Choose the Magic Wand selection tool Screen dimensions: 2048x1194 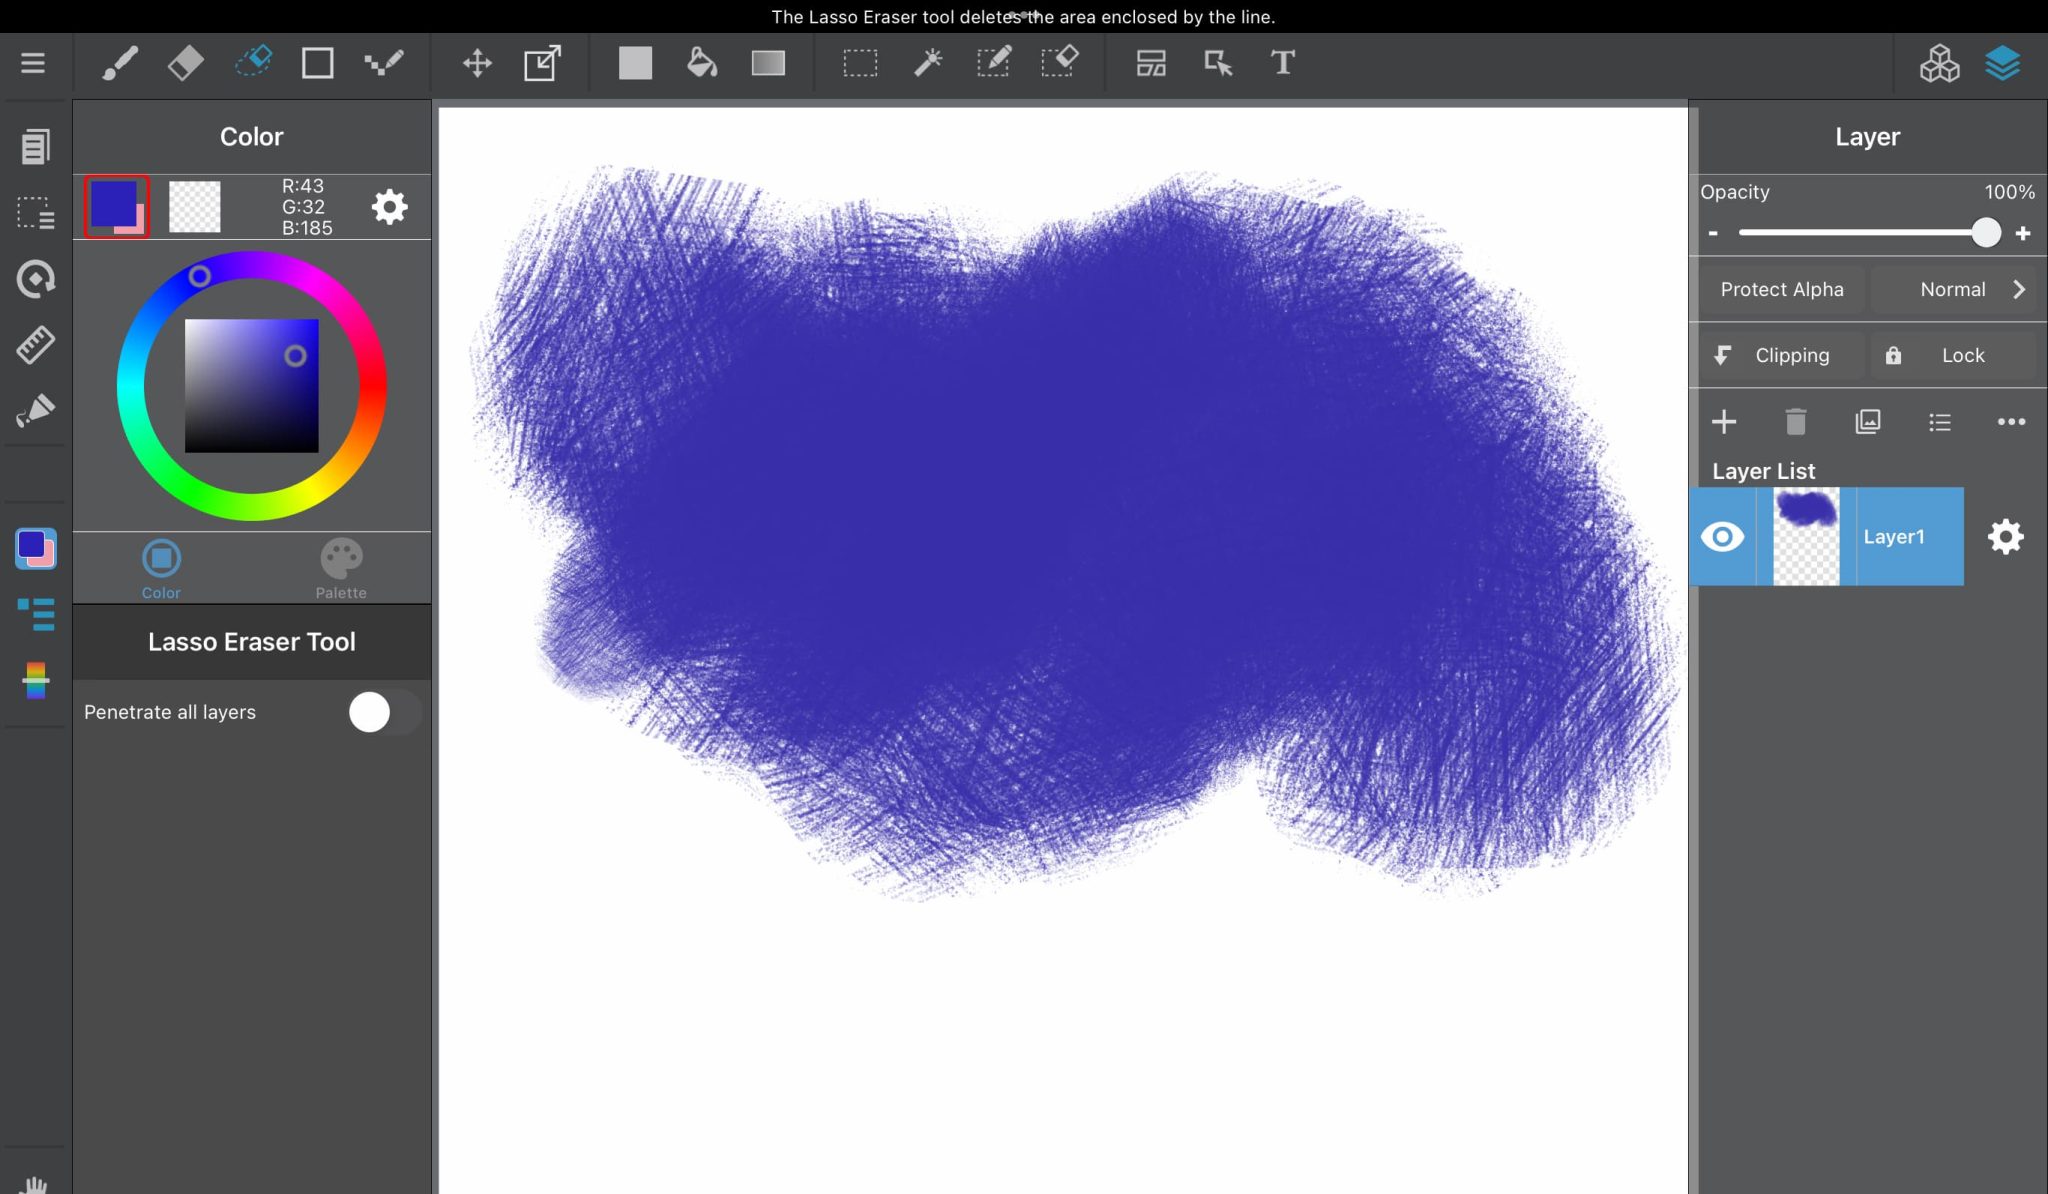(x=928, y=63)
